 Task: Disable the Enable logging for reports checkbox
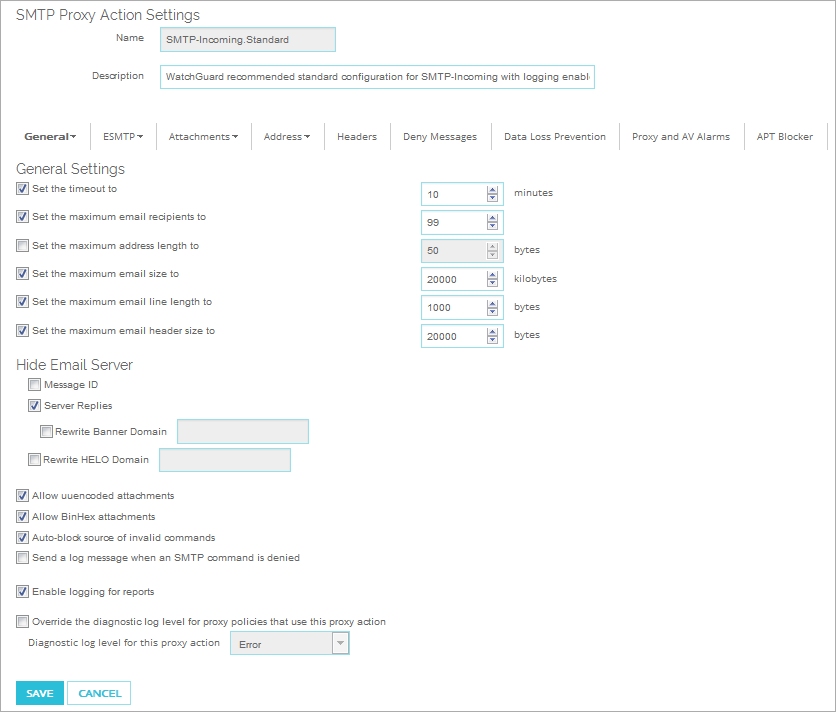point(22,591)
